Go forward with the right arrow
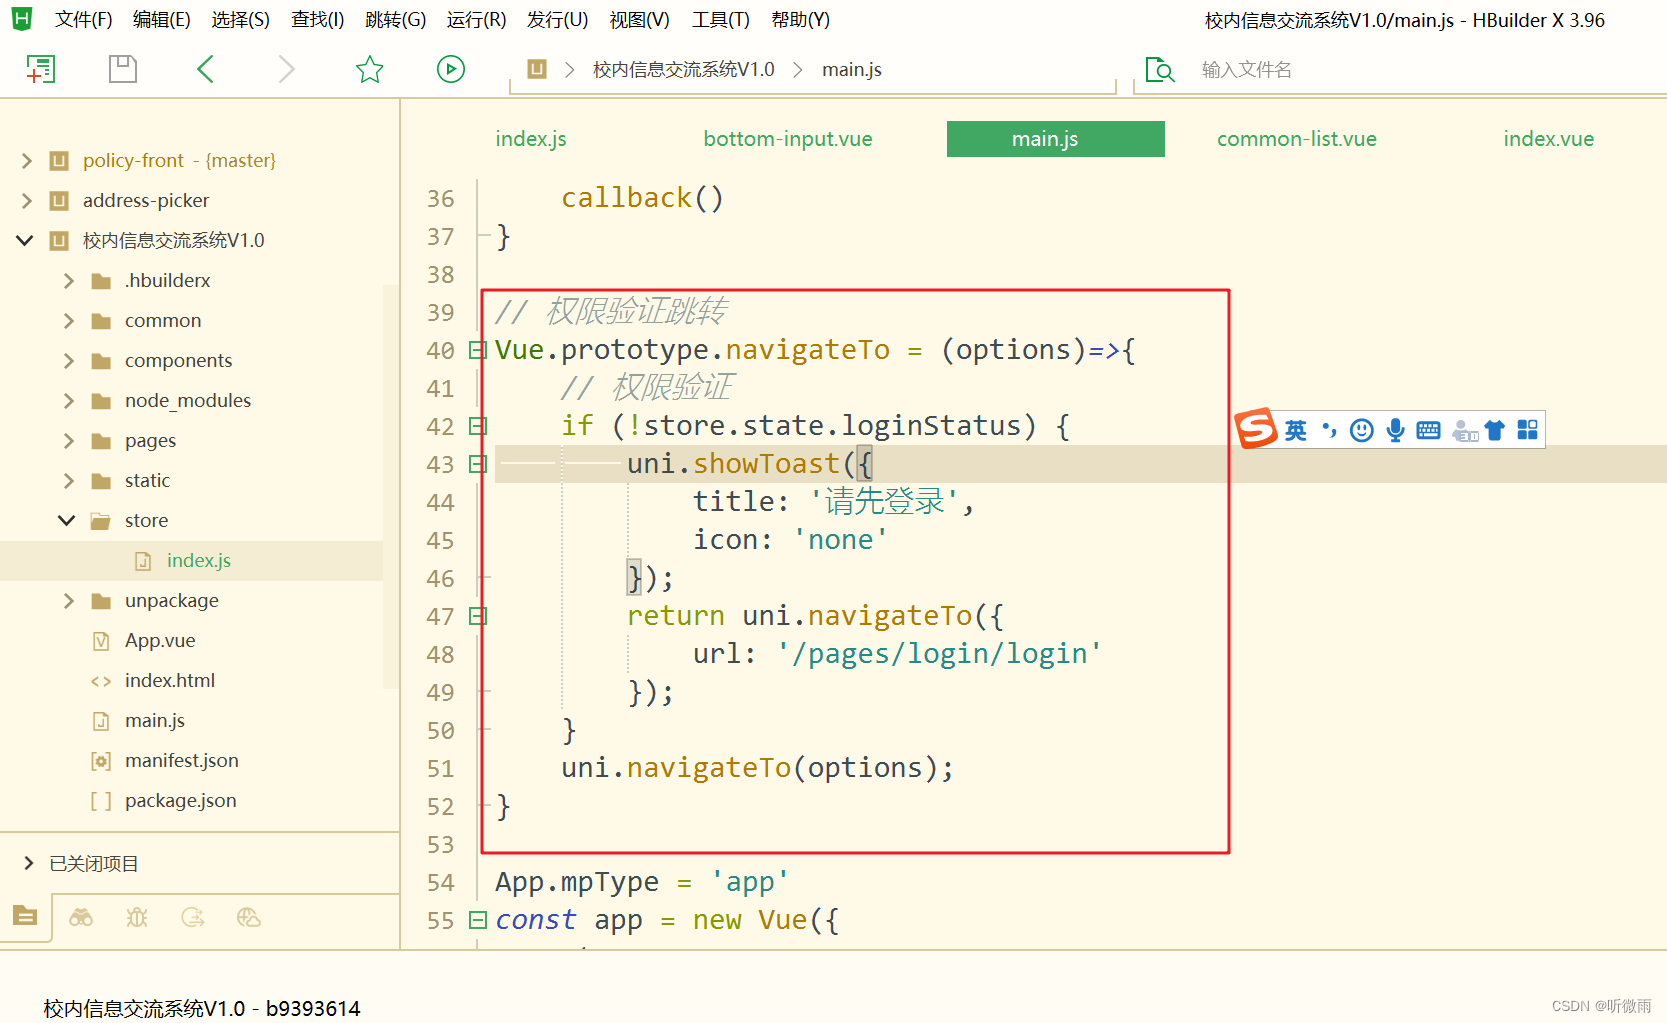Image resolution: width=1667 pixels, height=1023 pixels. click(x=287, y=69)
